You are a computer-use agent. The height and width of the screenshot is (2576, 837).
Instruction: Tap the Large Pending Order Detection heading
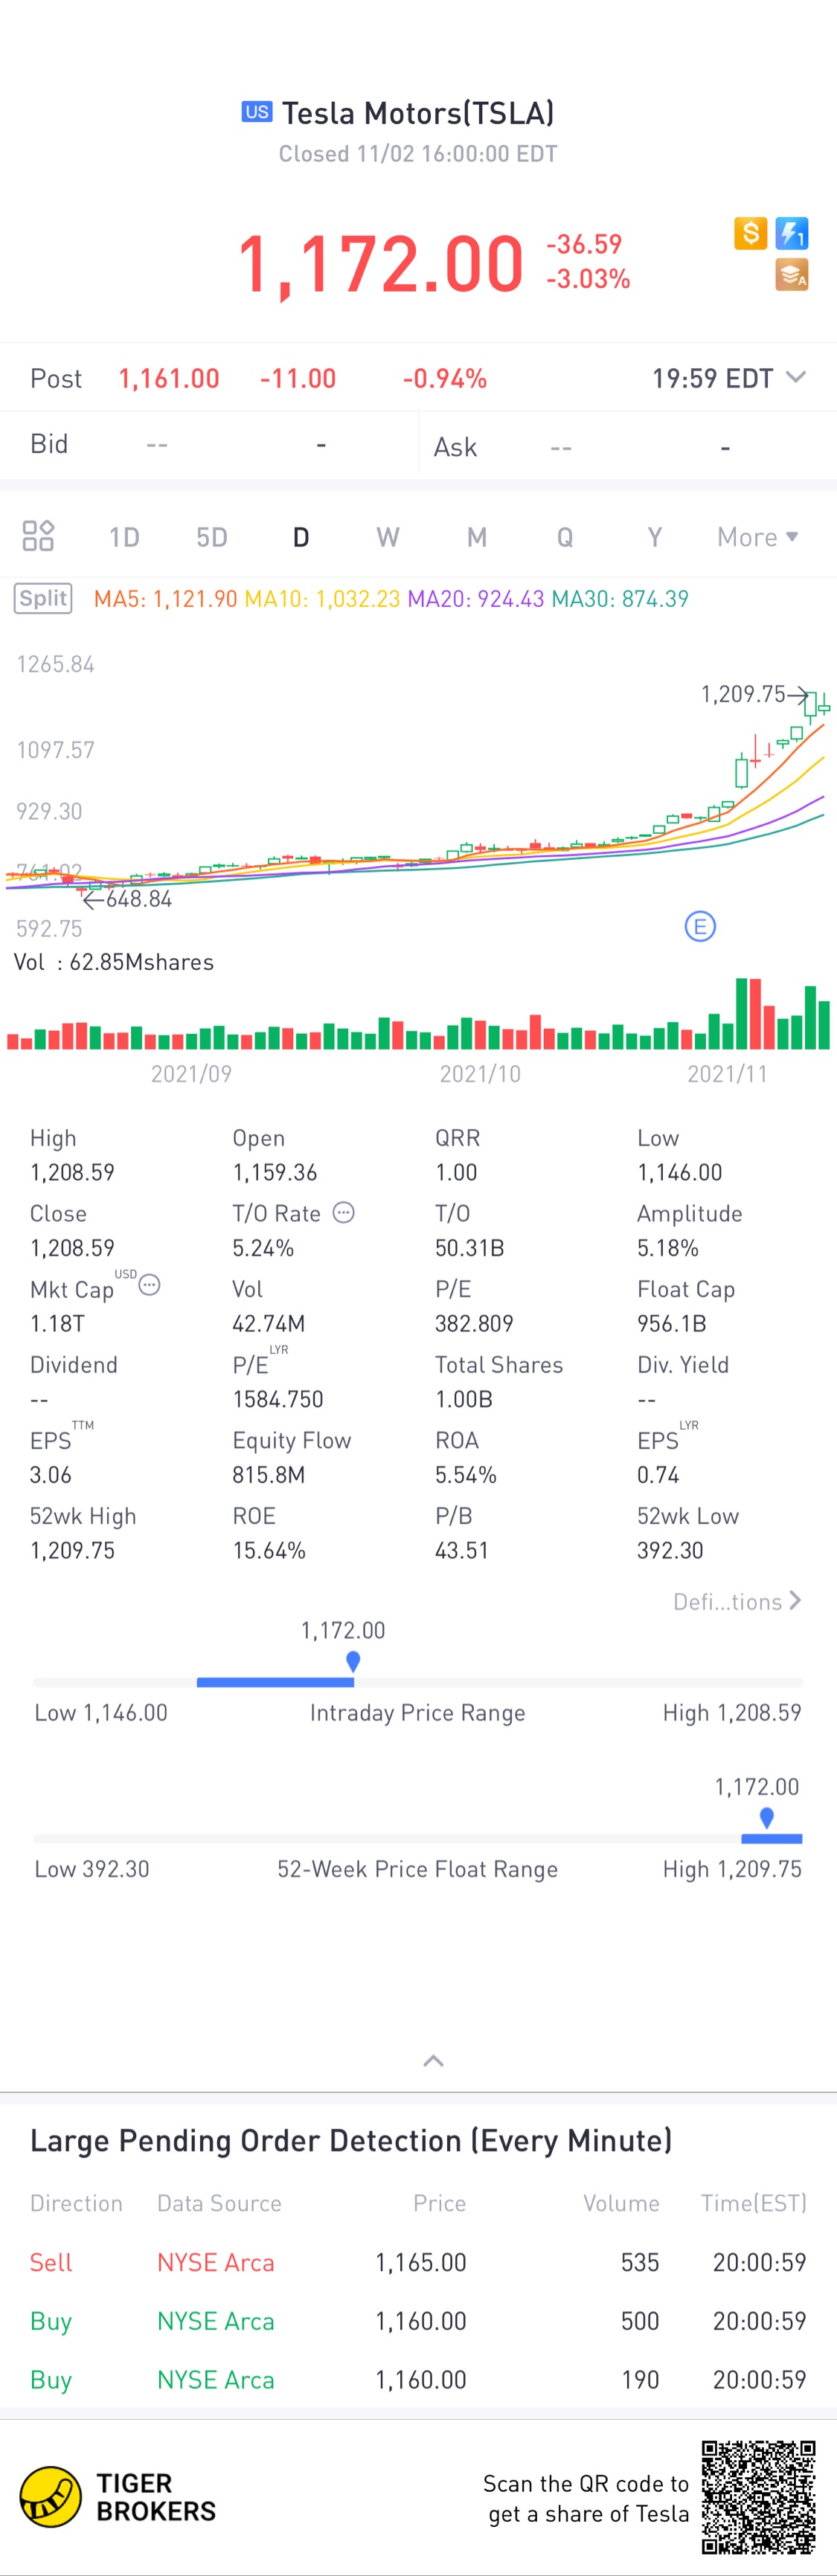coord(351,2140)
